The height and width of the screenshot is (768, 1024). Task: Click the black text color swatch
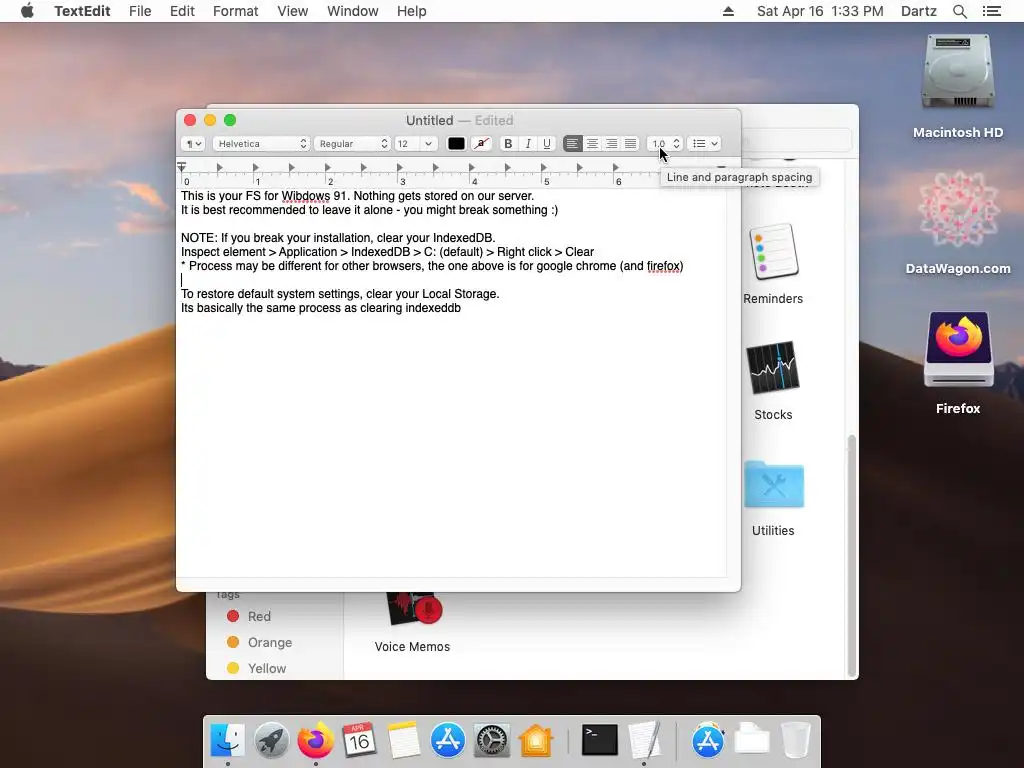(456, 144)
